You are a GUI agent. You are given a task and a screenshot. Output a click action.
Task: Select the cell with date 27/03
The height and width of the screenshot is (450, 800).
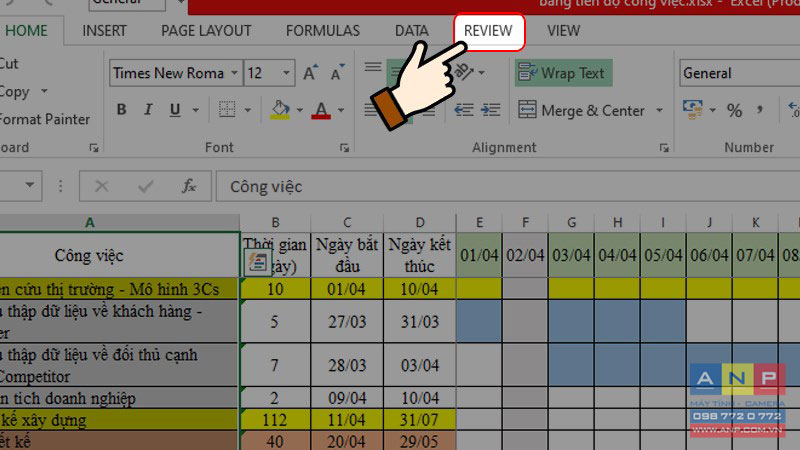[x=347, y=321]
